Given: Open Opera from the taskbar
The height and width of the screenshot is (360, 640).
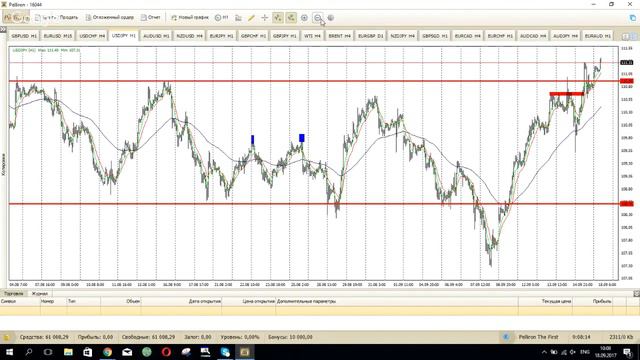Looking at the screenshot, I should click(x=166, y=352).
